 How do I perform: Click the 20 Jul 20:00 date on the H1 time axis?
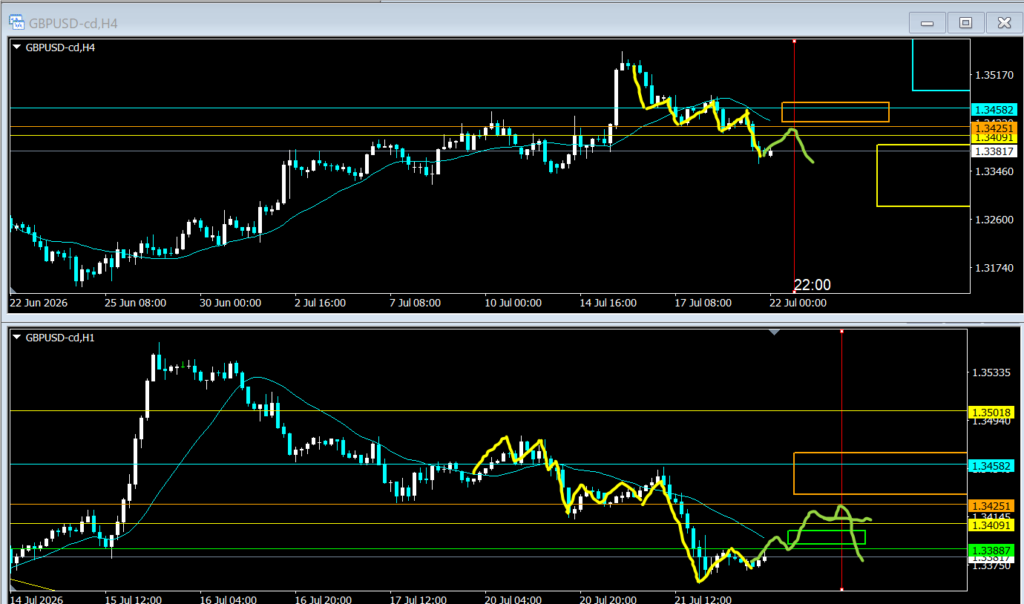tap(608, 599)
